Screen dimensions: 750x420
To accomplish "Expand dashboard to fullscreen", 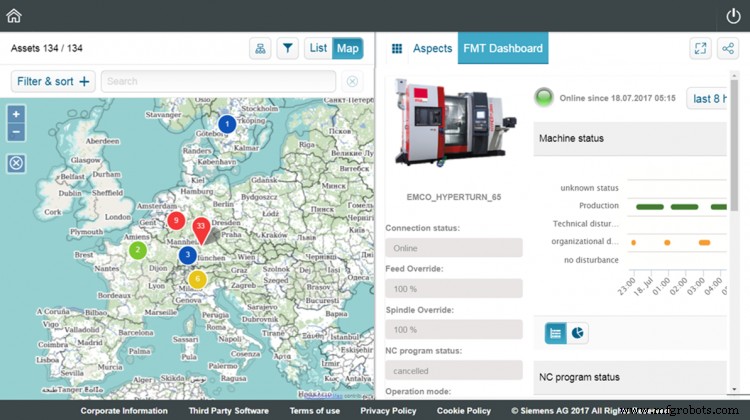I will (x=700, y=48).
